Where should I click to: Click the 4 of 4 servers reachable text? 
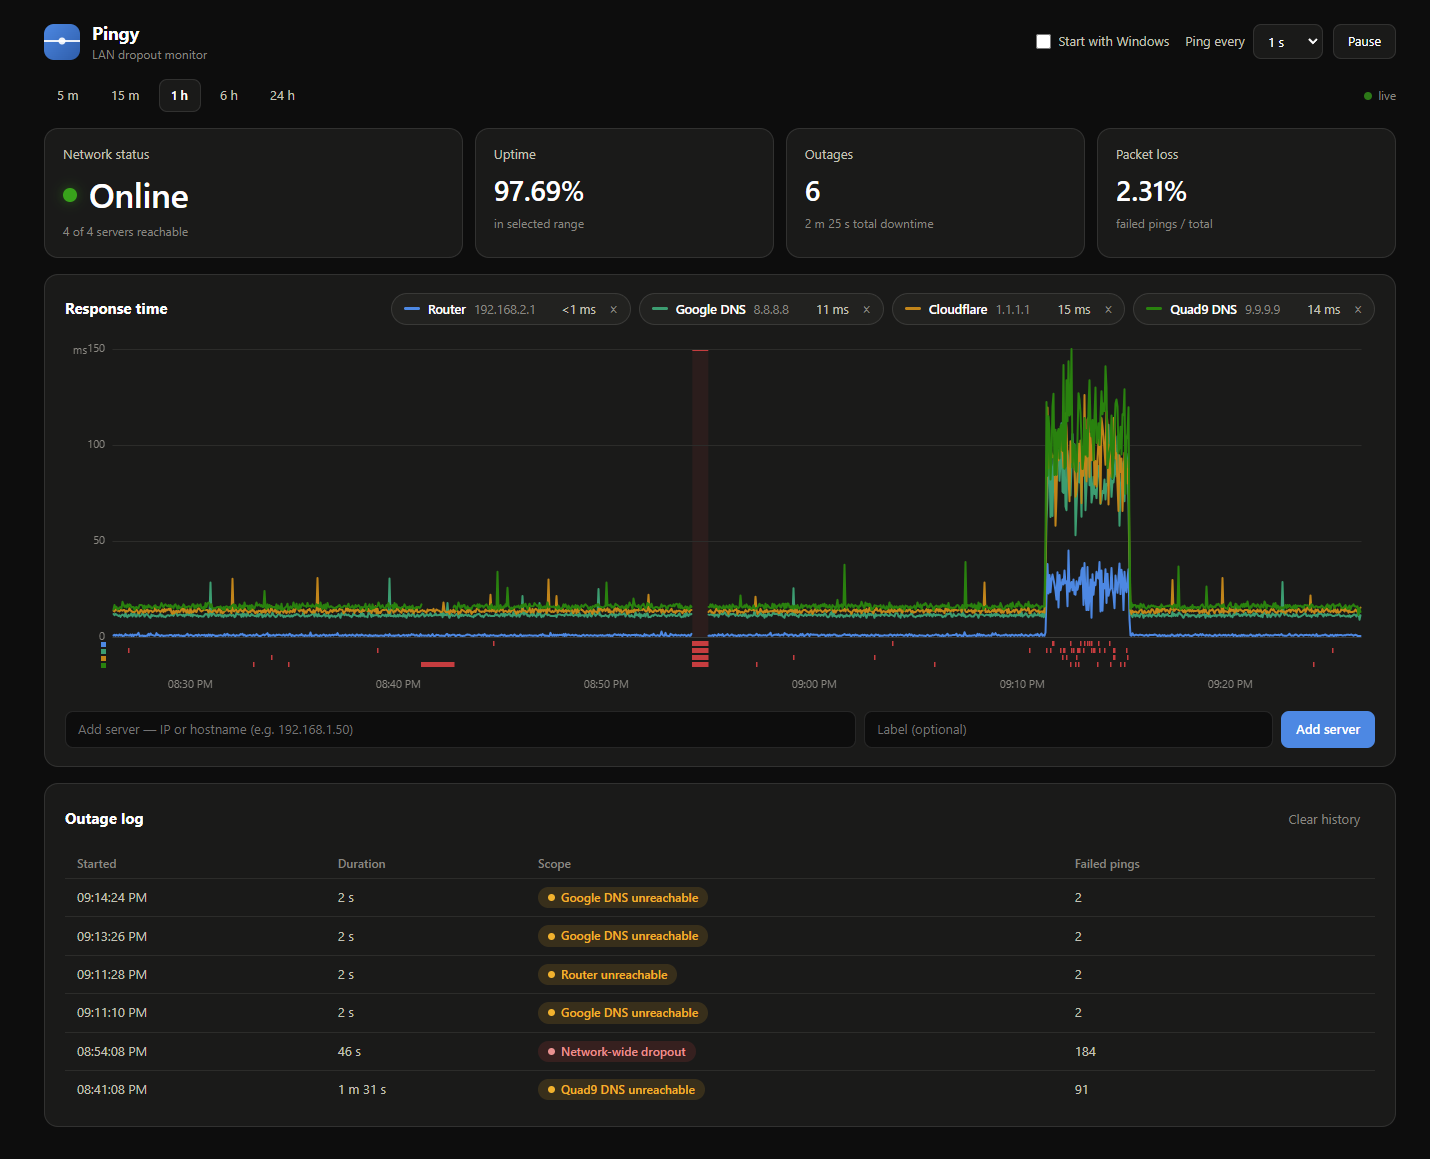[125, 232]
